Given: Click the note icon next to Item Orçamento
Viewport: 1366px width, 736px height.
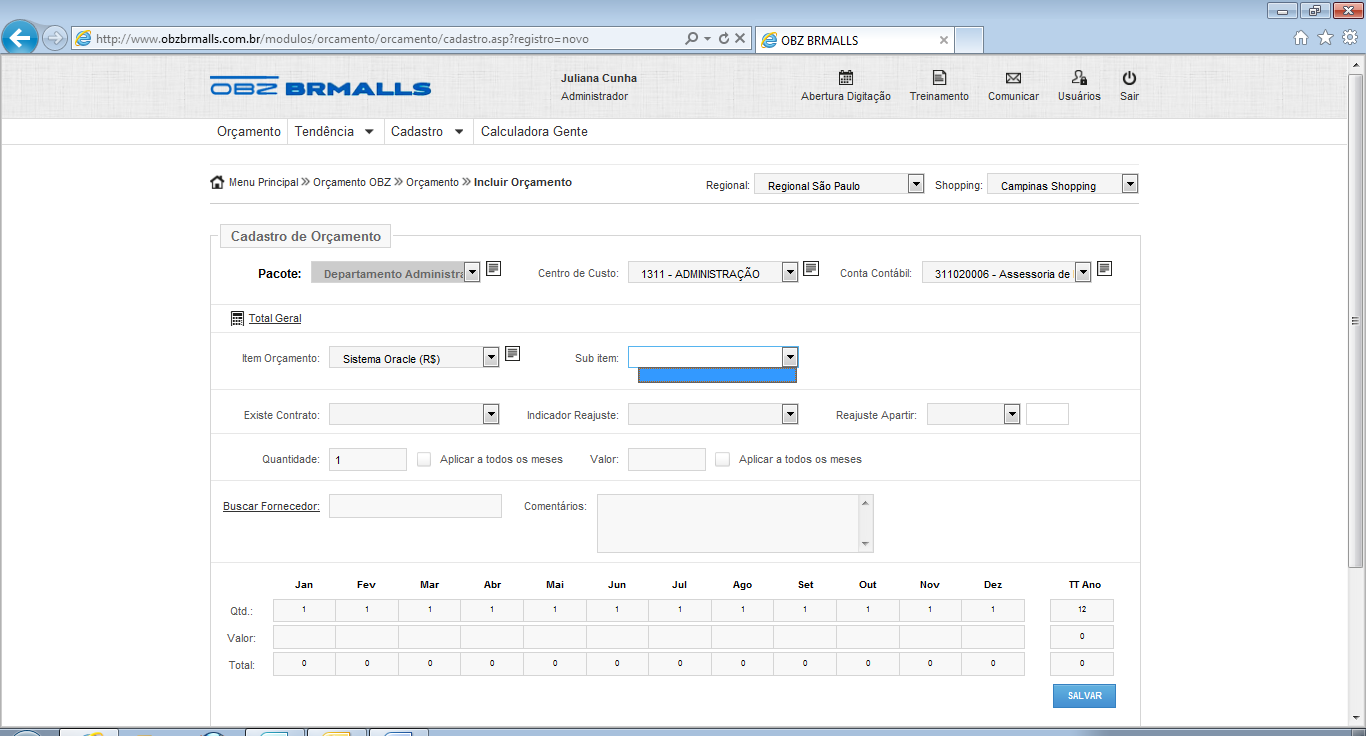Looking at the screenshot, I should click(512, 353).
